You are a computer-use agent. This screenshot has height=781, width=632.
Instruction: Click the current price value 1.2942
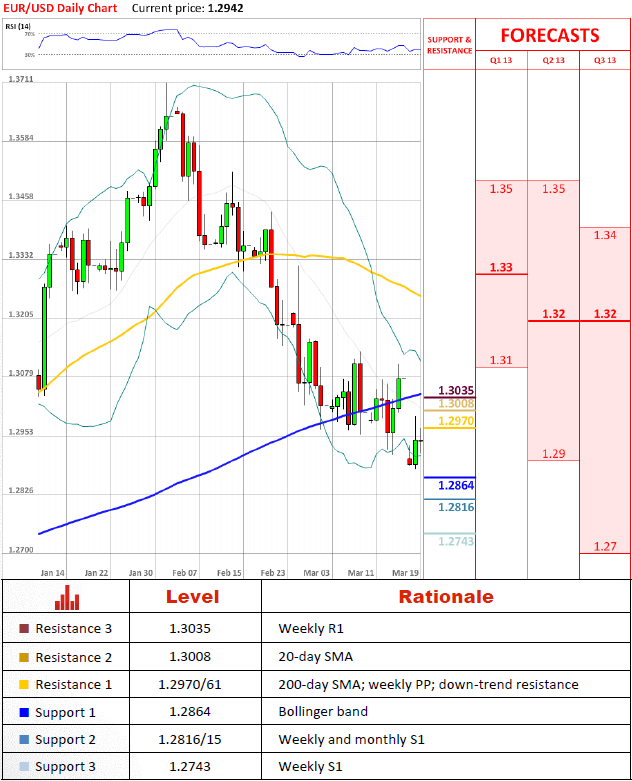click(x=226, y=8)
